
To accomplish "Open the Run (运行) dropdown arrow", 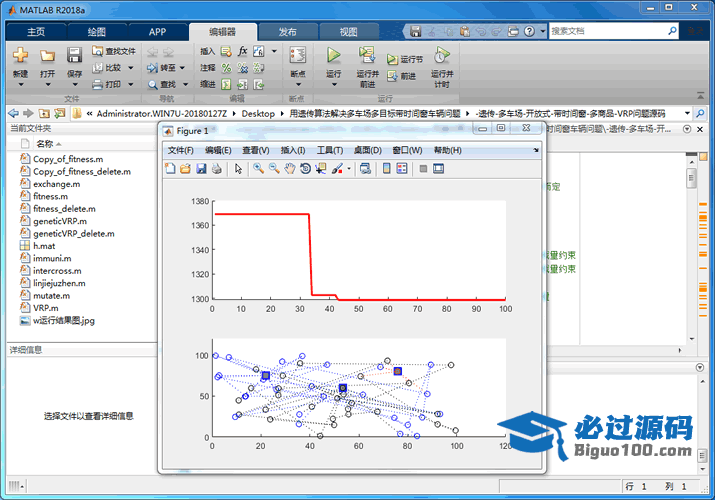I will point(334,85).
